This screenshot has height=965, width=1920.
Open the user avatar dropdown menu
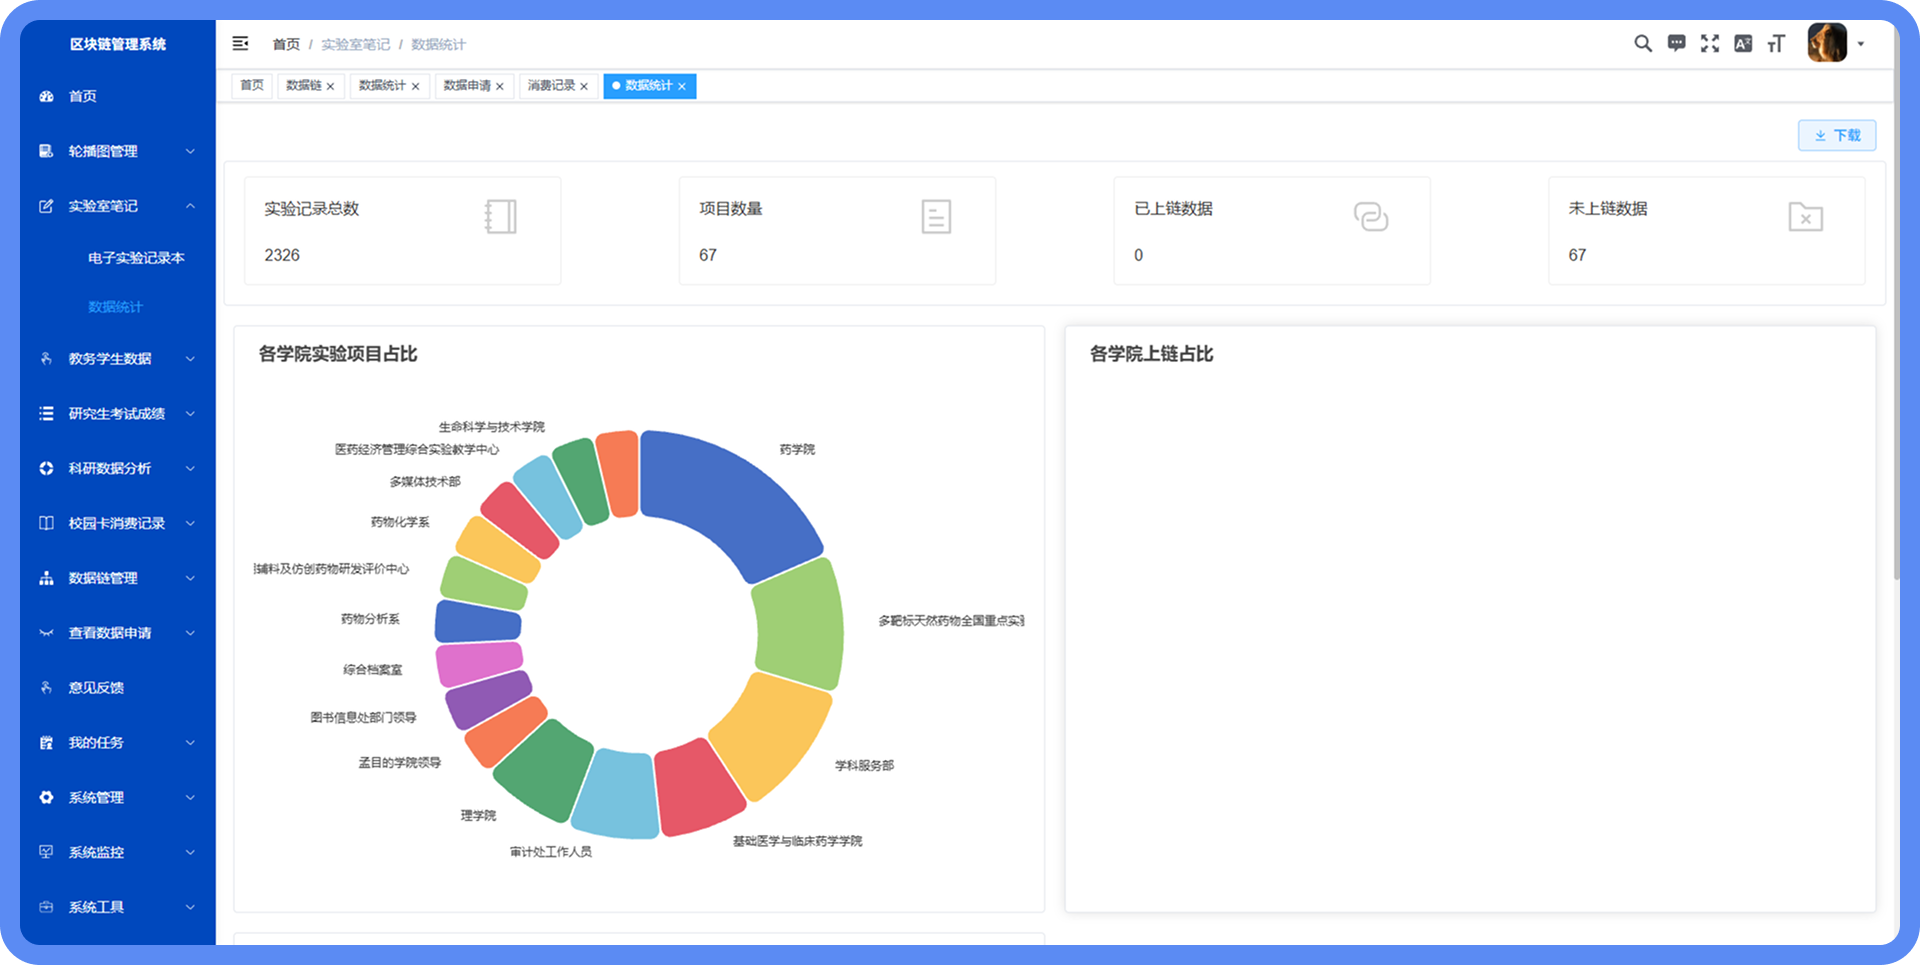[1835, 44]
